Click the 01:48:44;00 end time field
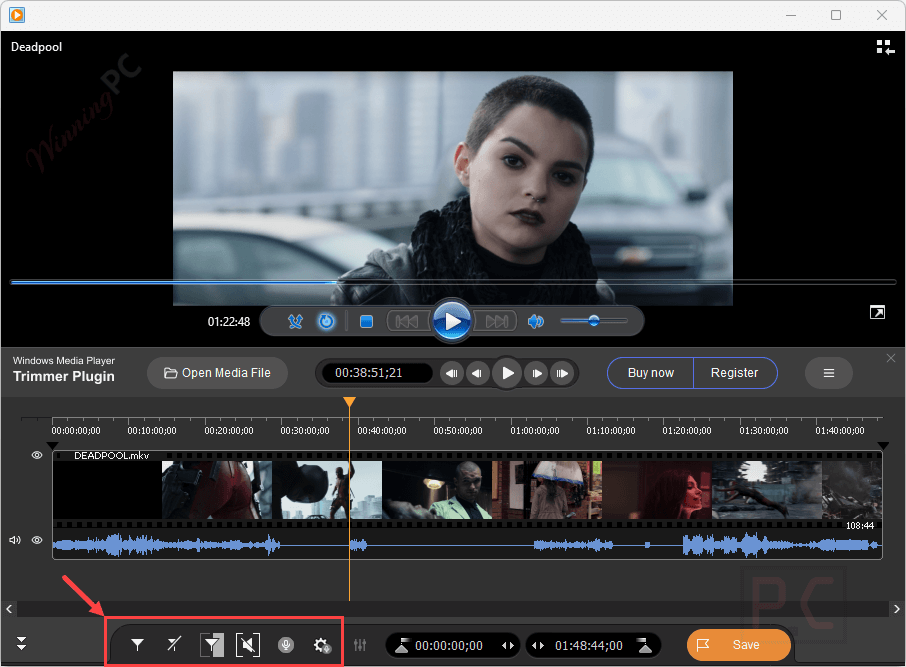The image size is (906, 667). coord(589,646)
